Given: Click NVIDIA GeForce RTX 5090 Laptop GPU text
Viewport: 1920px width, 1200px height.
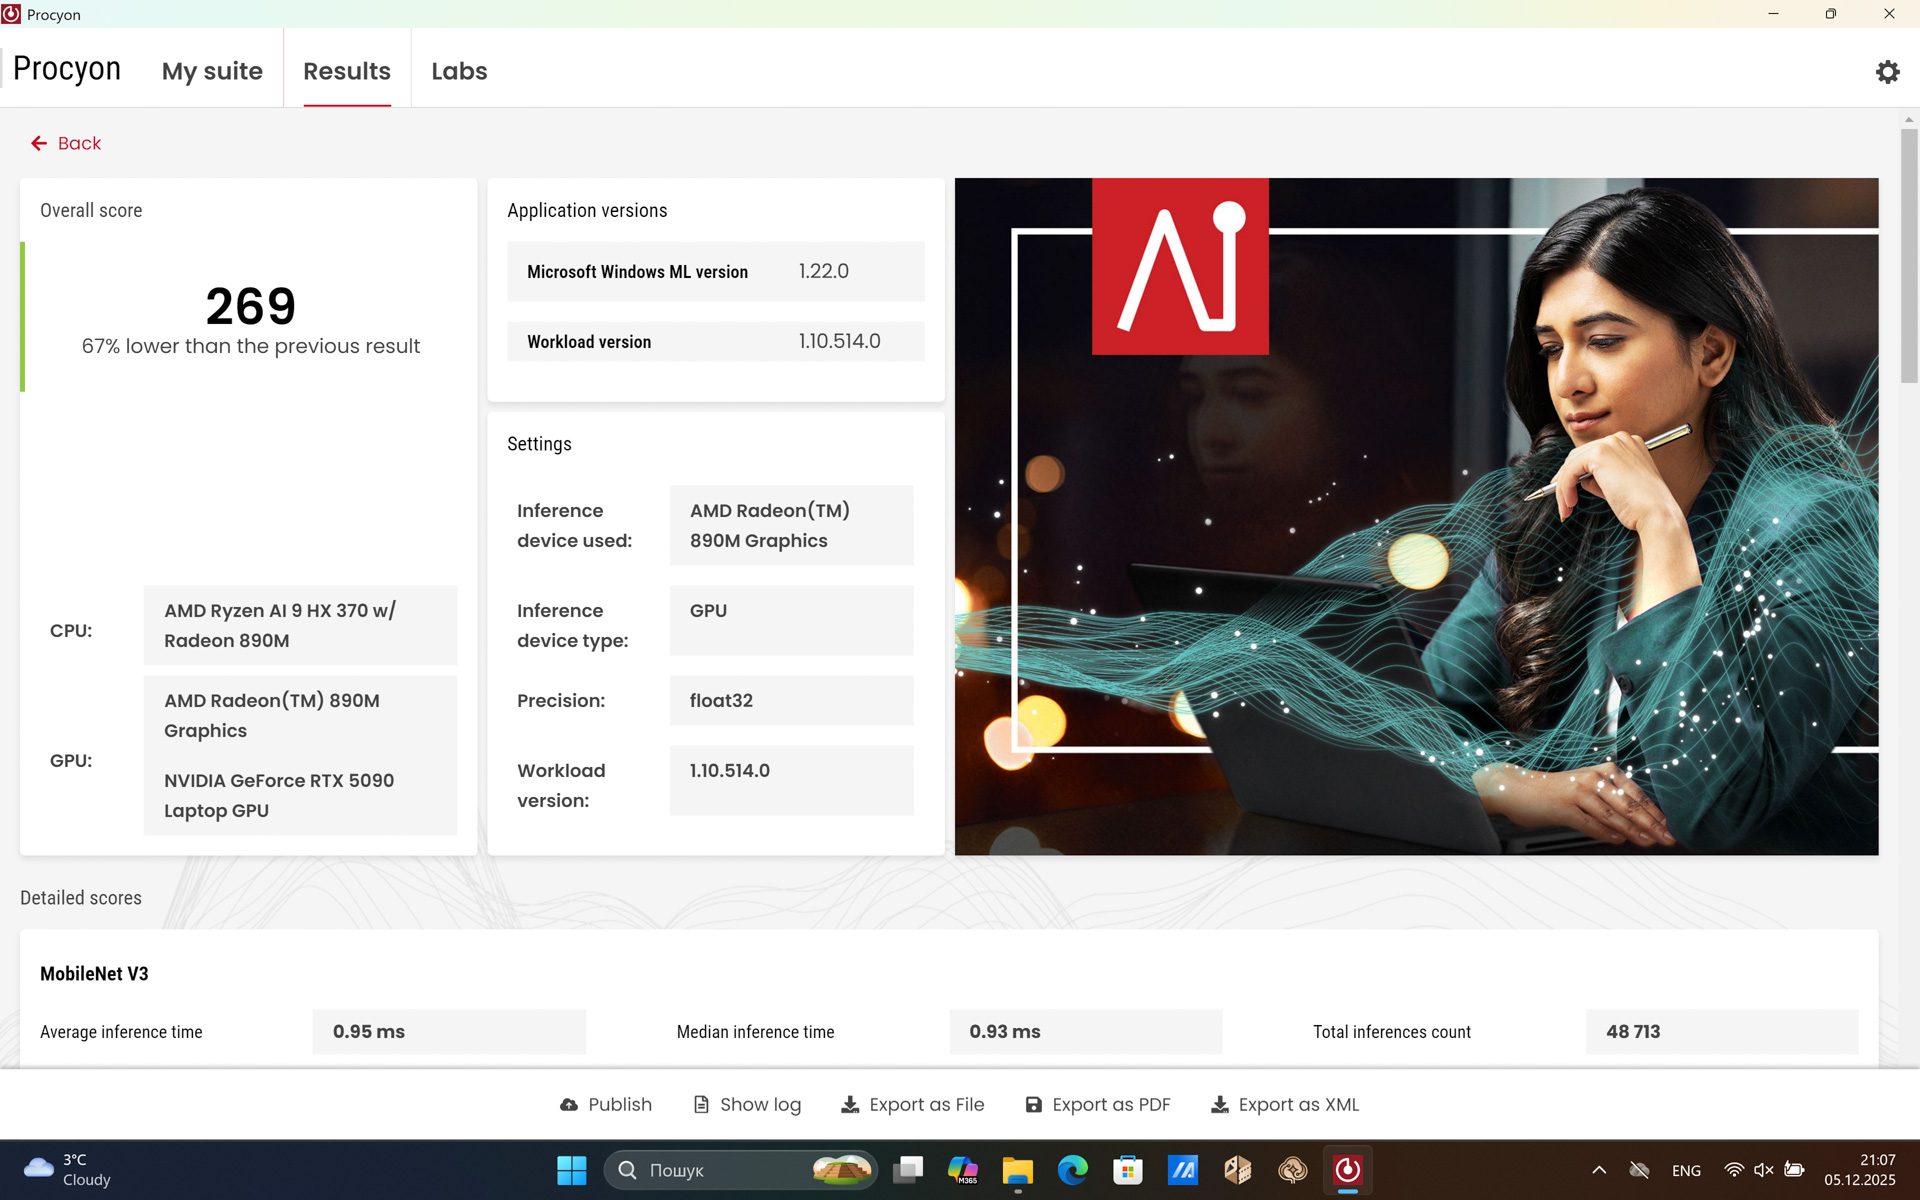Looking at the screenshot, I should pyautogui.click(x=279, y=796).
